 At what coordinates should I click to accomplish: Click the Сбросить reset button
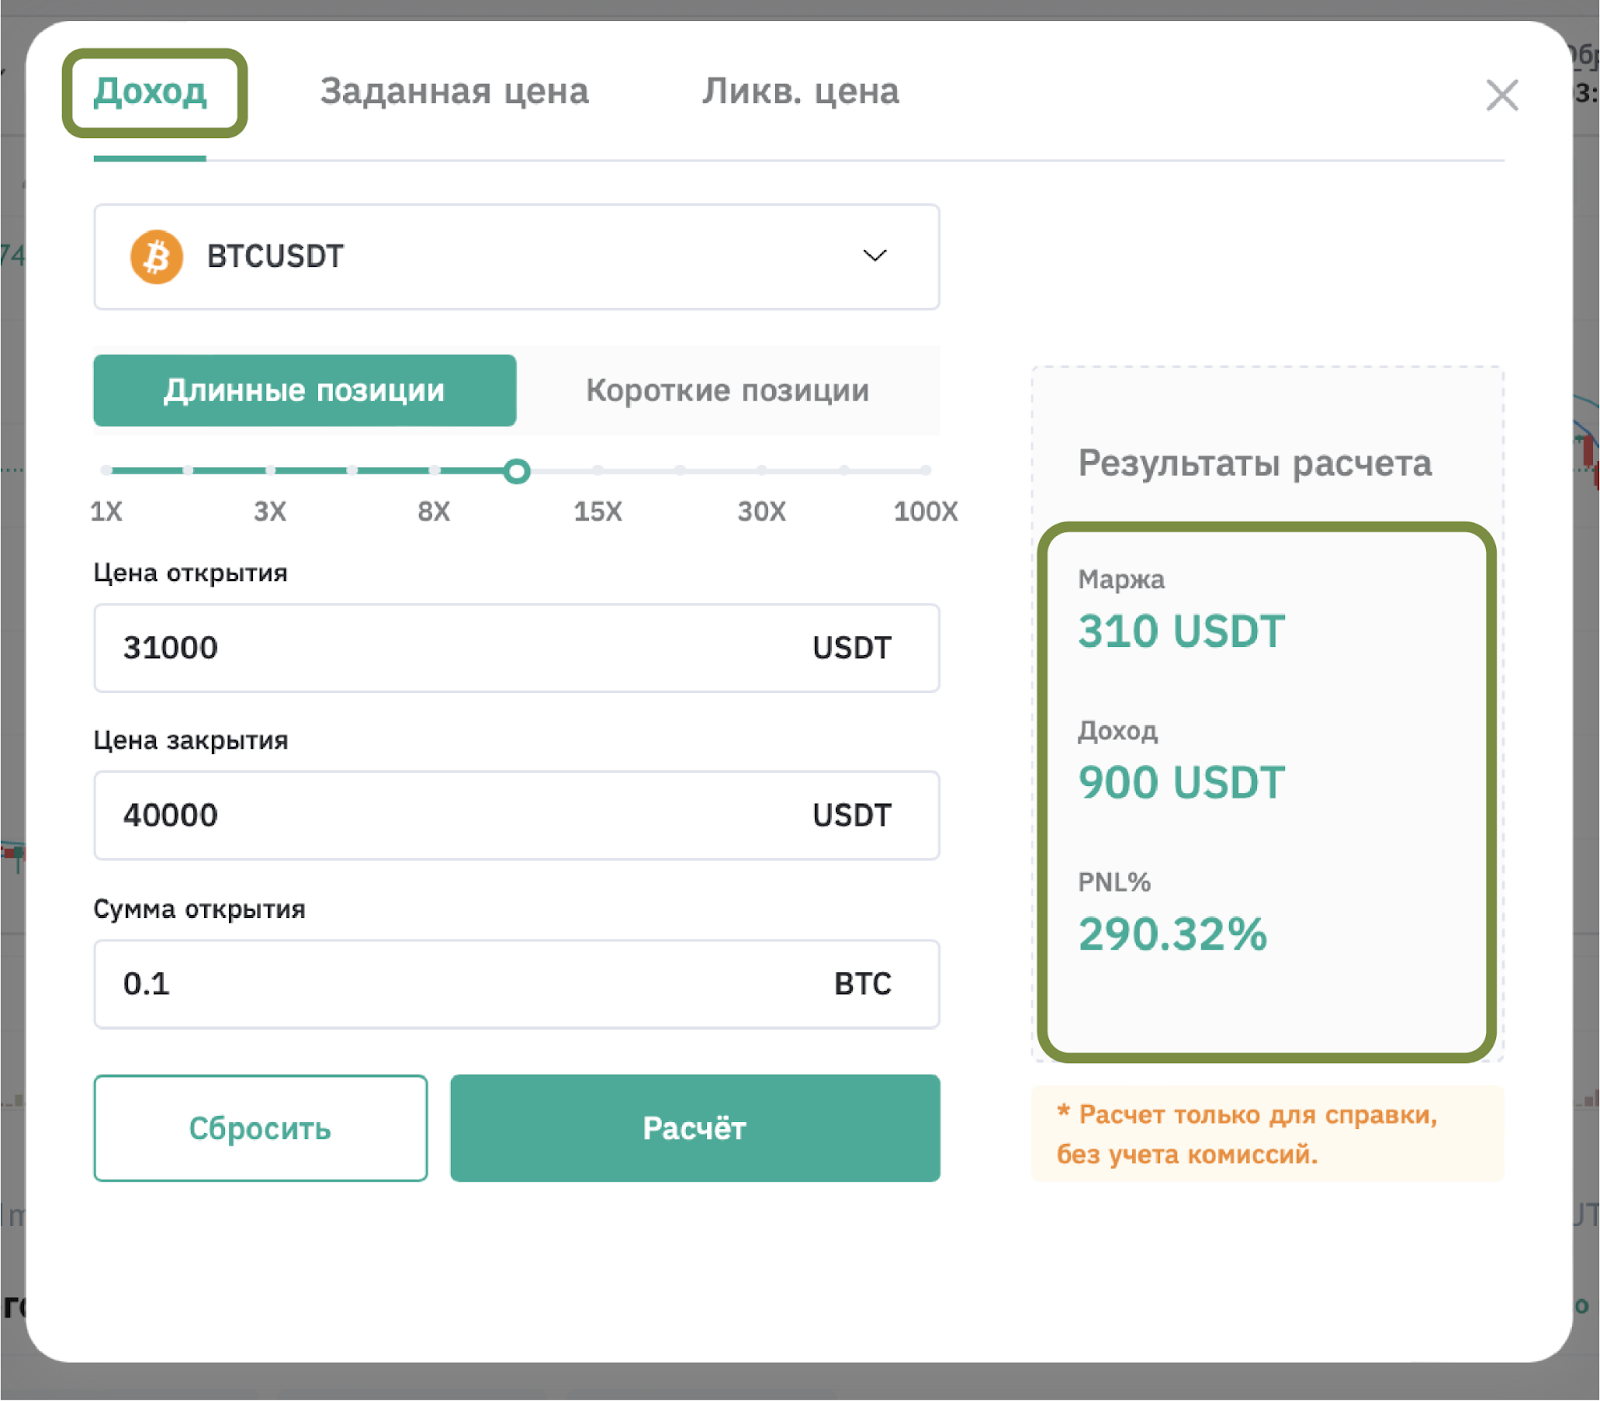(x=260, y=1128)
